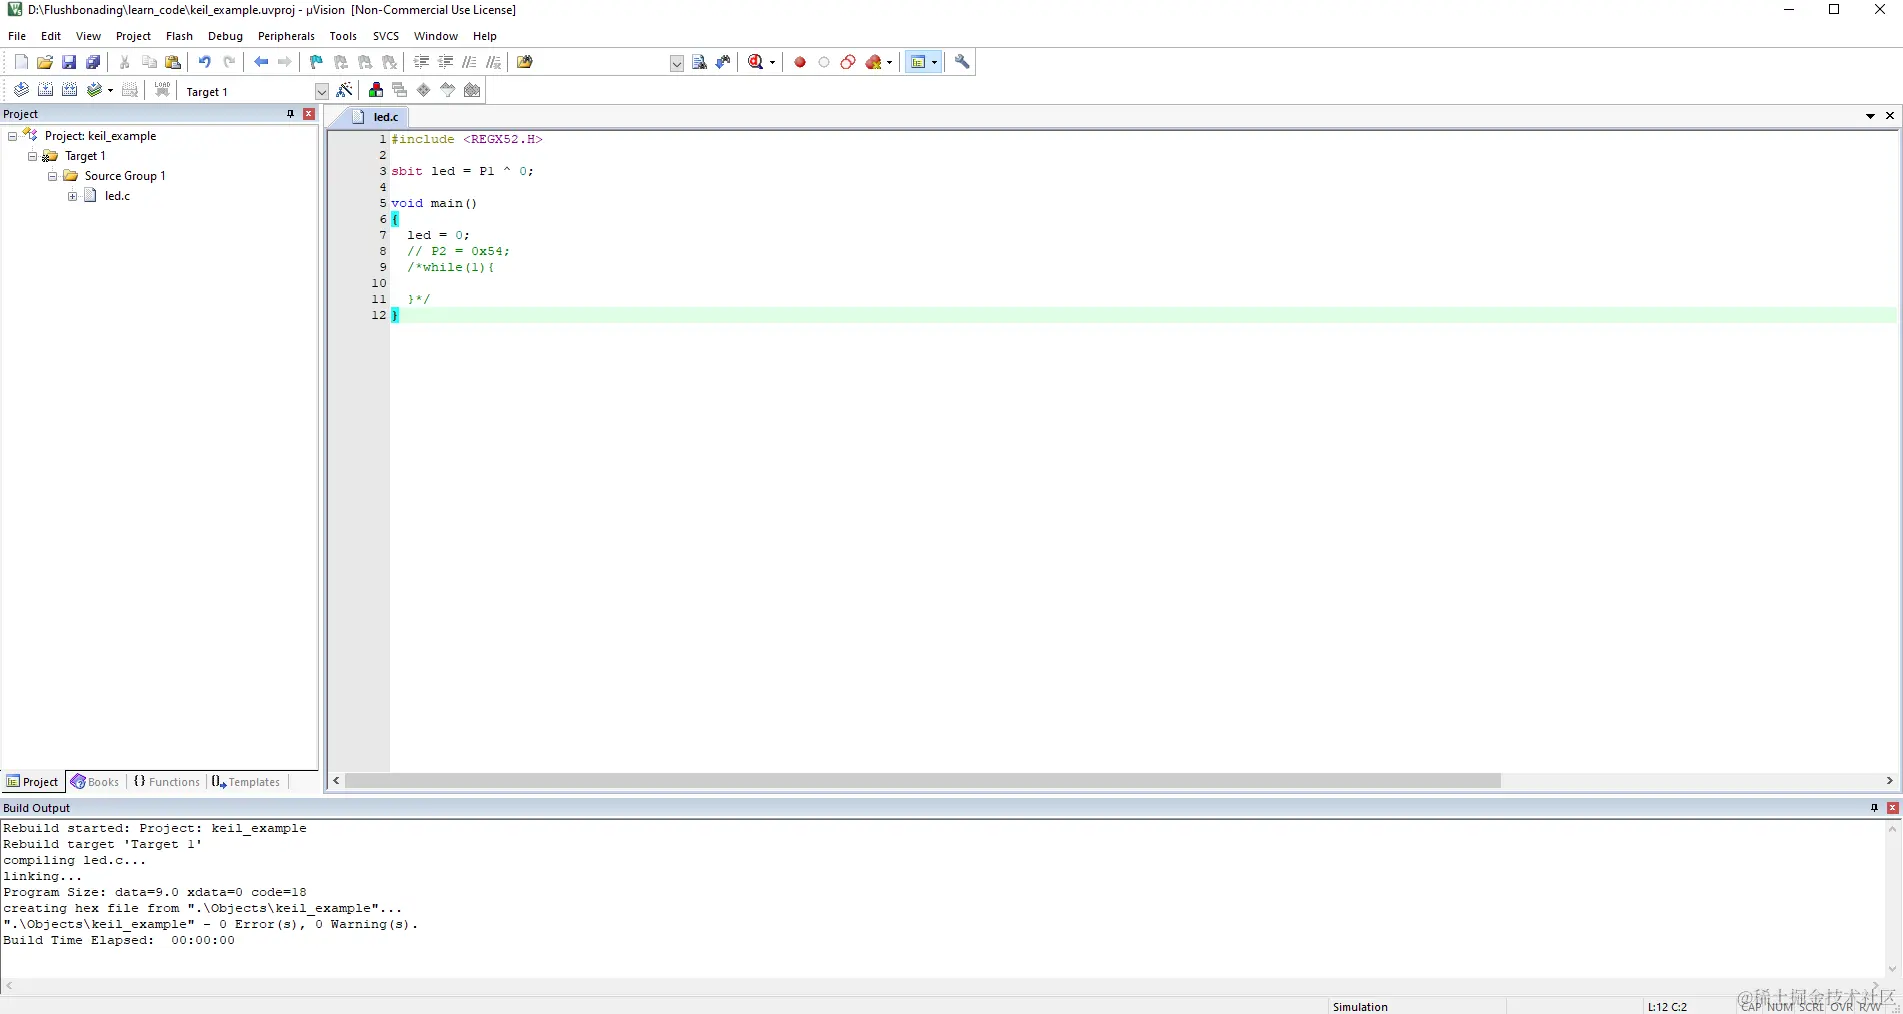This screenshot has height=1014, width=1903.
Task: Insert a breakpoint with red dot icon
Action: pyautogui.click(x=800, y=62)
